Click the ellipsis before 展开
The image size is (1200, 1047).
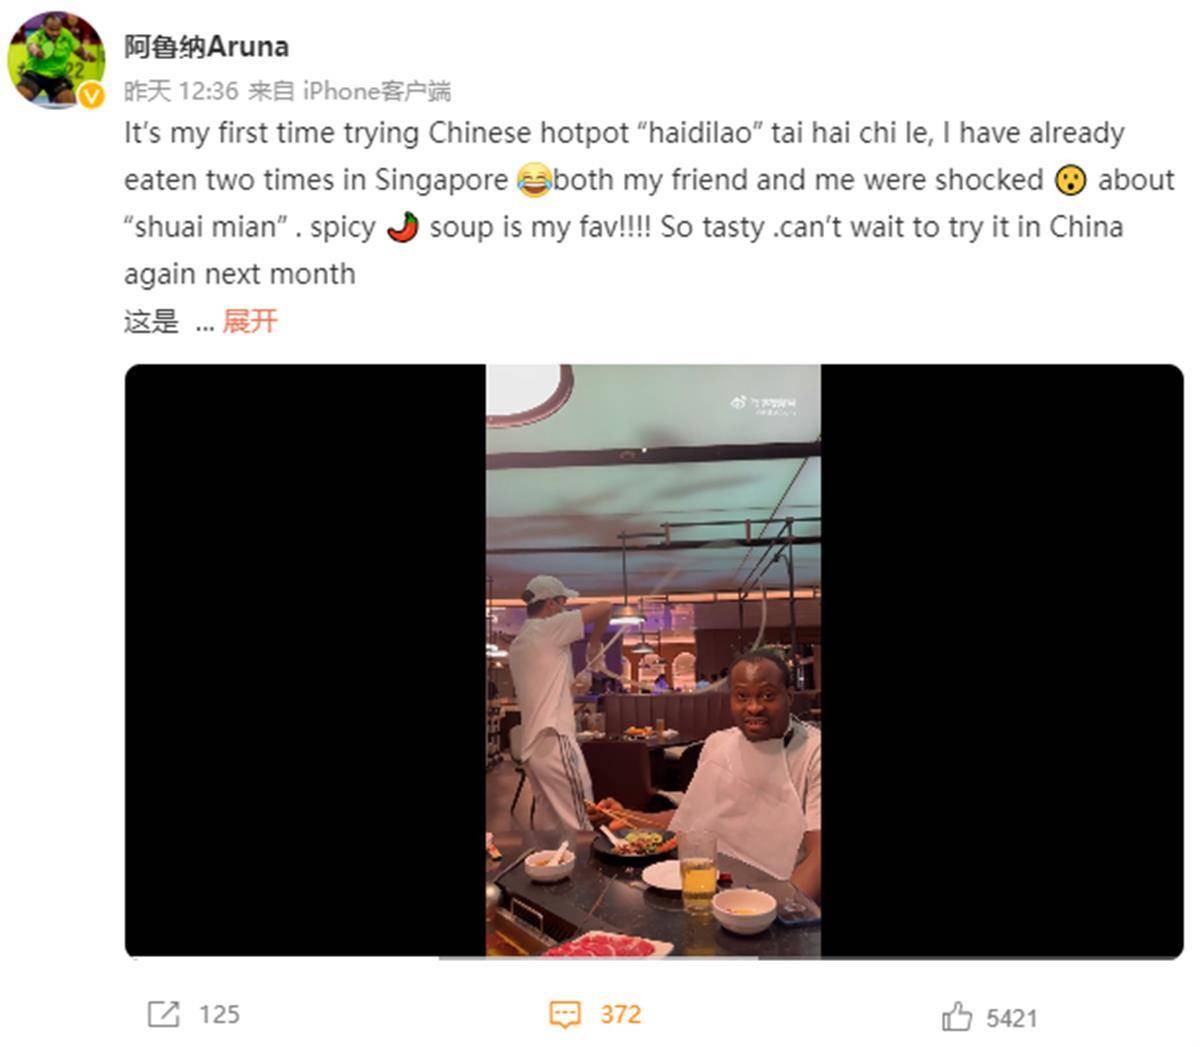[204, 323]
